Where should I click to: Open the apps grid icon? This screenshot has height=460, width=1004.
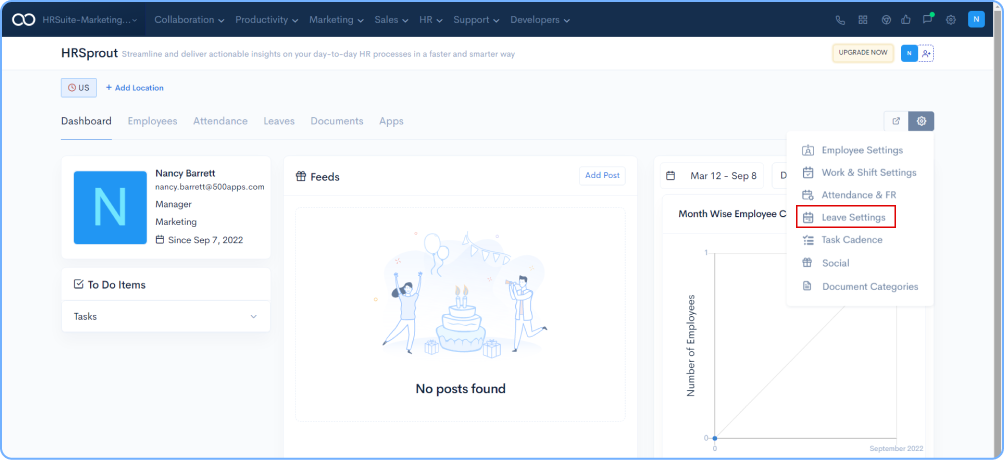click(x=863, y=20)
